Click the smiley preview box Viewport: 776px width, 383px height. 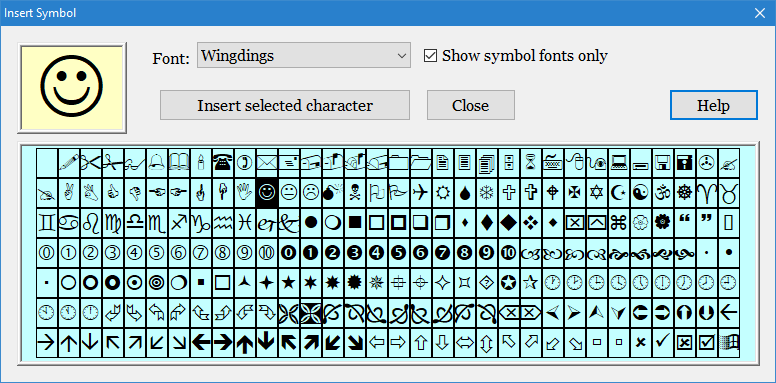pos(72,88)
